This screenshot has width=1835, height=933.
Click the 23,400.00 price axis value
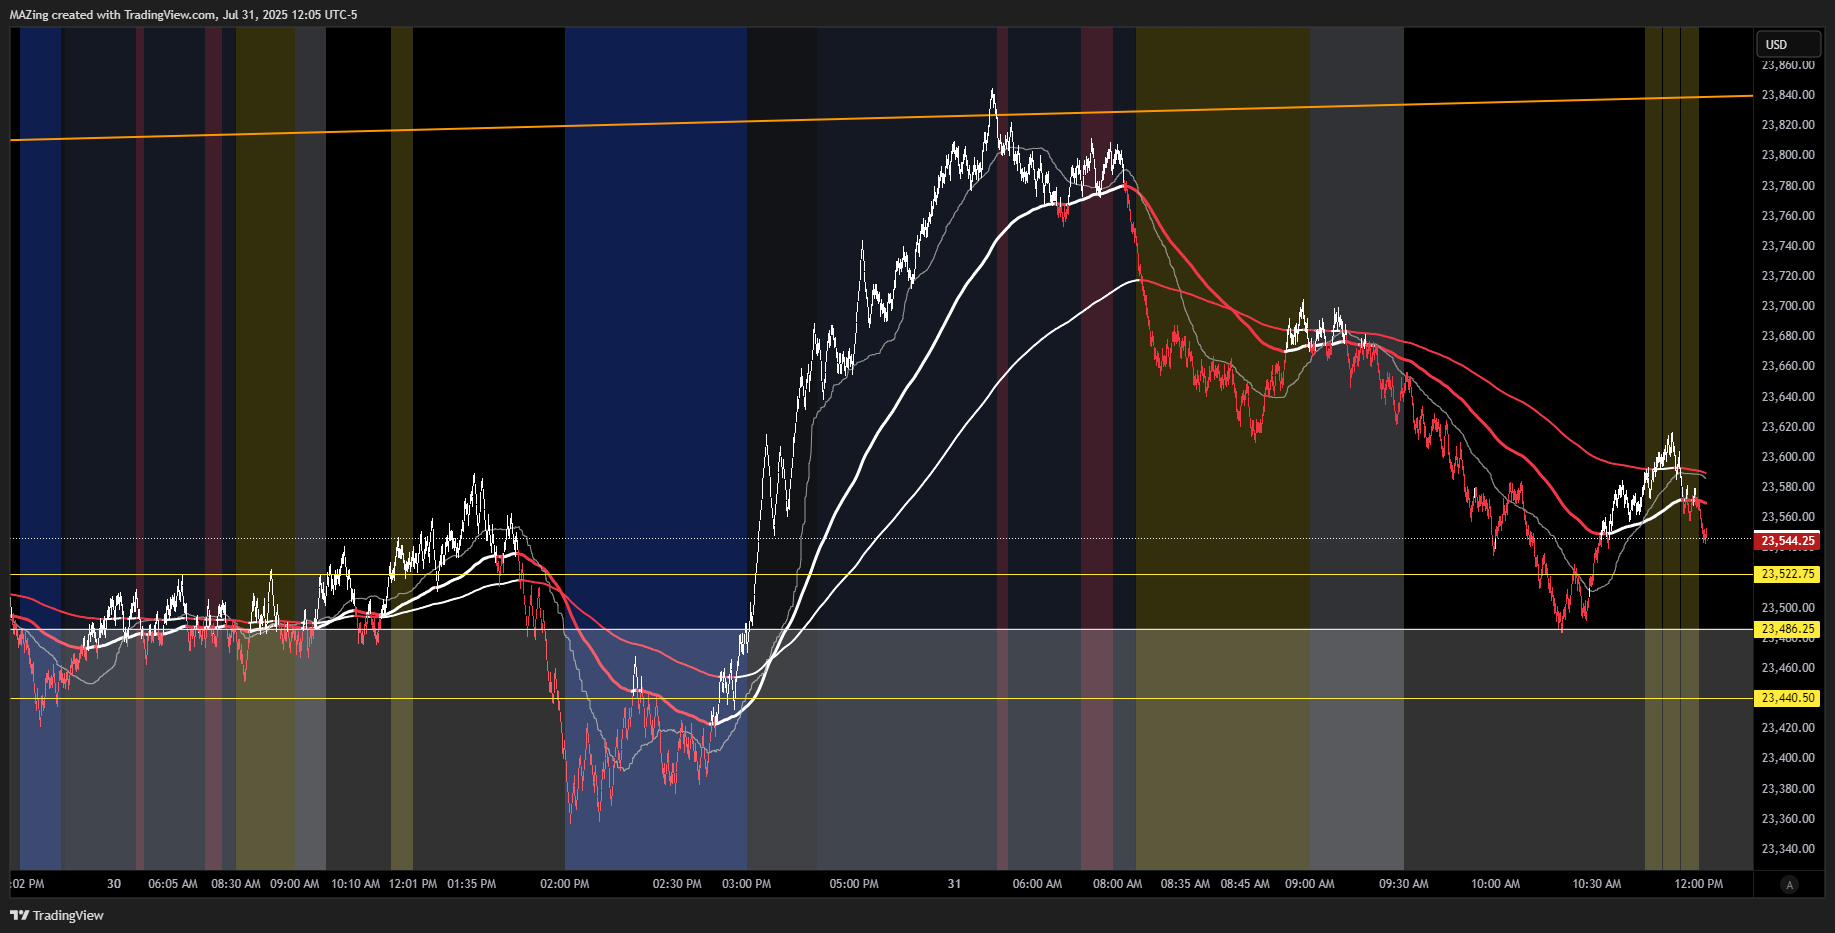[1788, 758]
